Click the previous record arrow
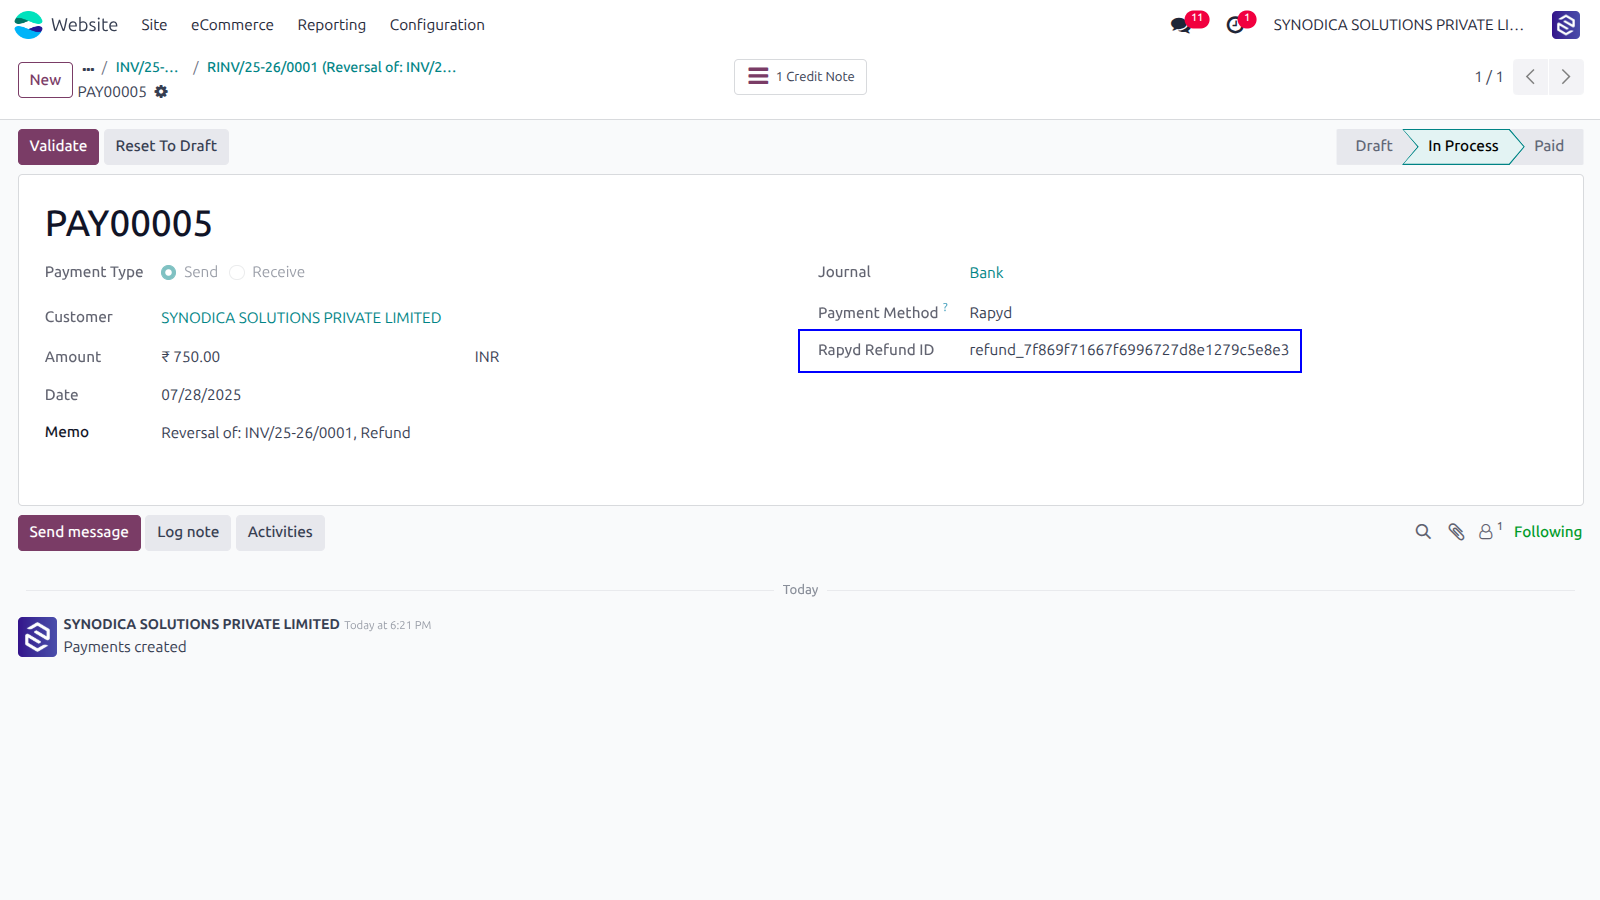This screenshot has width=1600, height=900. click(x=1530, y=77)
